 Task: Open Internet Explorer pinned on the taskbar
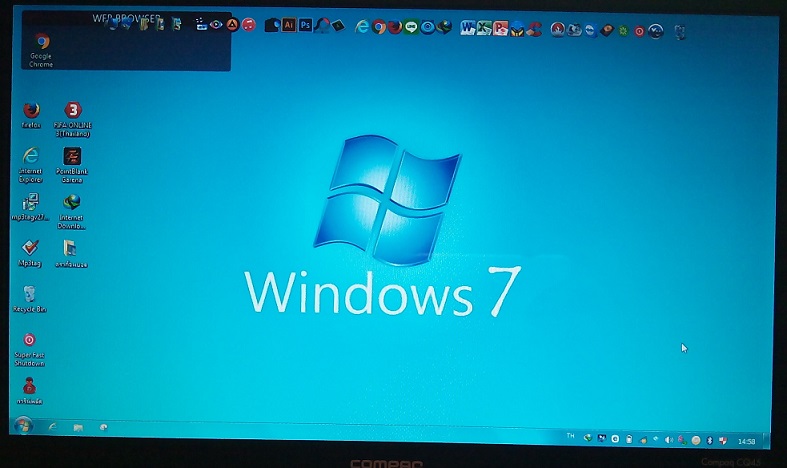(x=52, y=427)
